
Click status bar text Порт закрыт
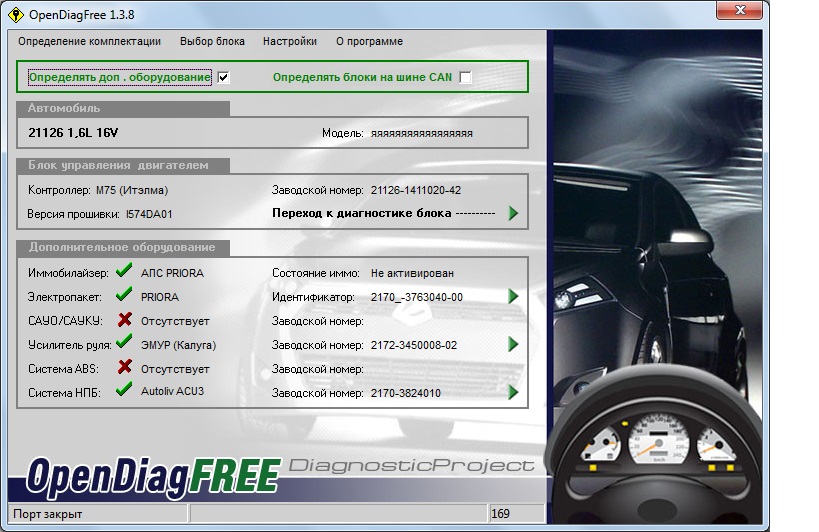point(48,514)
